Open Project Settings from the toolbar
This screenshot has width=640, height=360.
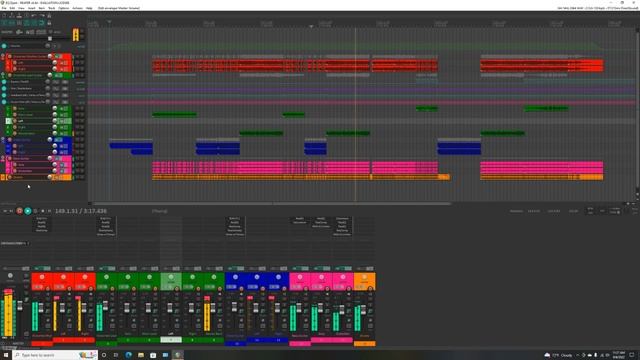27,16
